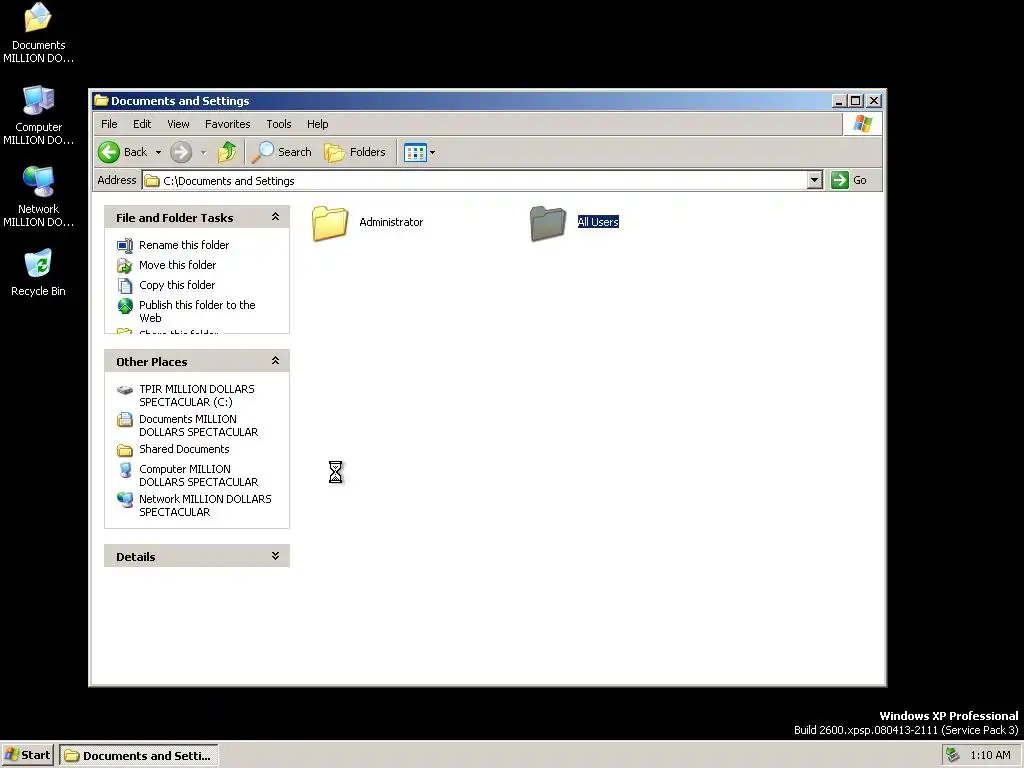Click the Documents and Settings title bar
Screen dimensions: 1024x768
click(x=464, y=101)
